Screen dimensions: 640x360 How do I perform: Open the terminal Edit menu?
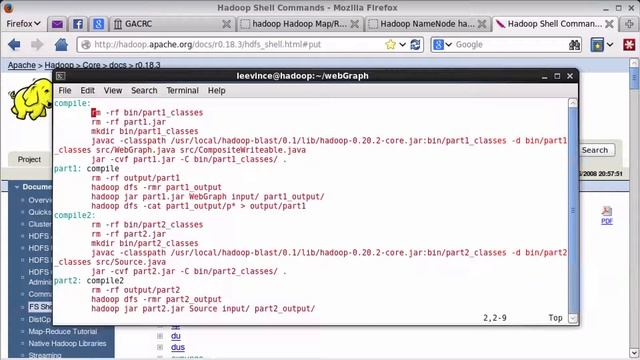87,91
